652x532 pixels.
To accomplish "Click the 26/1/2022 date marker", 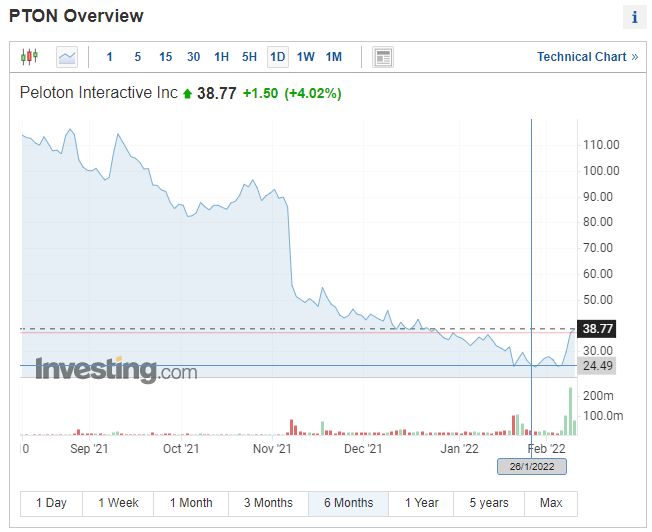I will pos(532,466).
